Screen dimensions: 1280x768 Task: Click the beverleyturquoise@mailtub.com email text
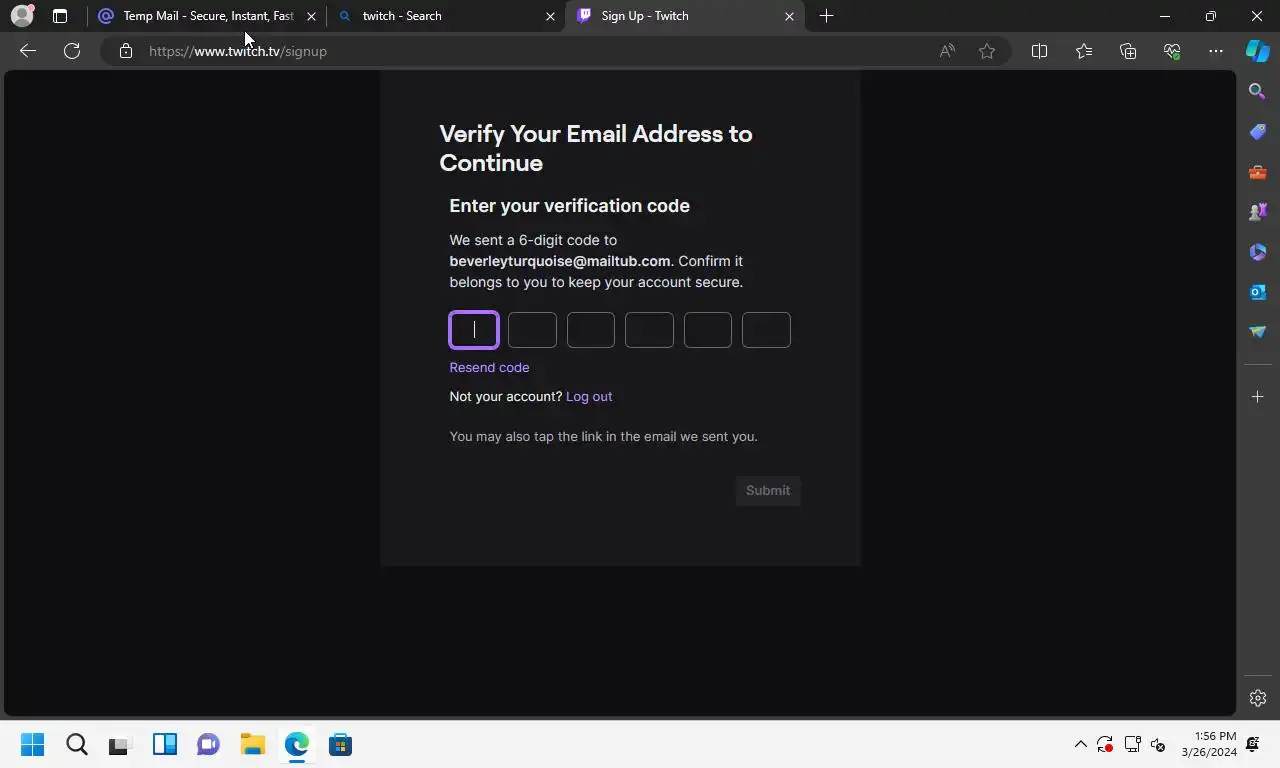tap(560, 261)
